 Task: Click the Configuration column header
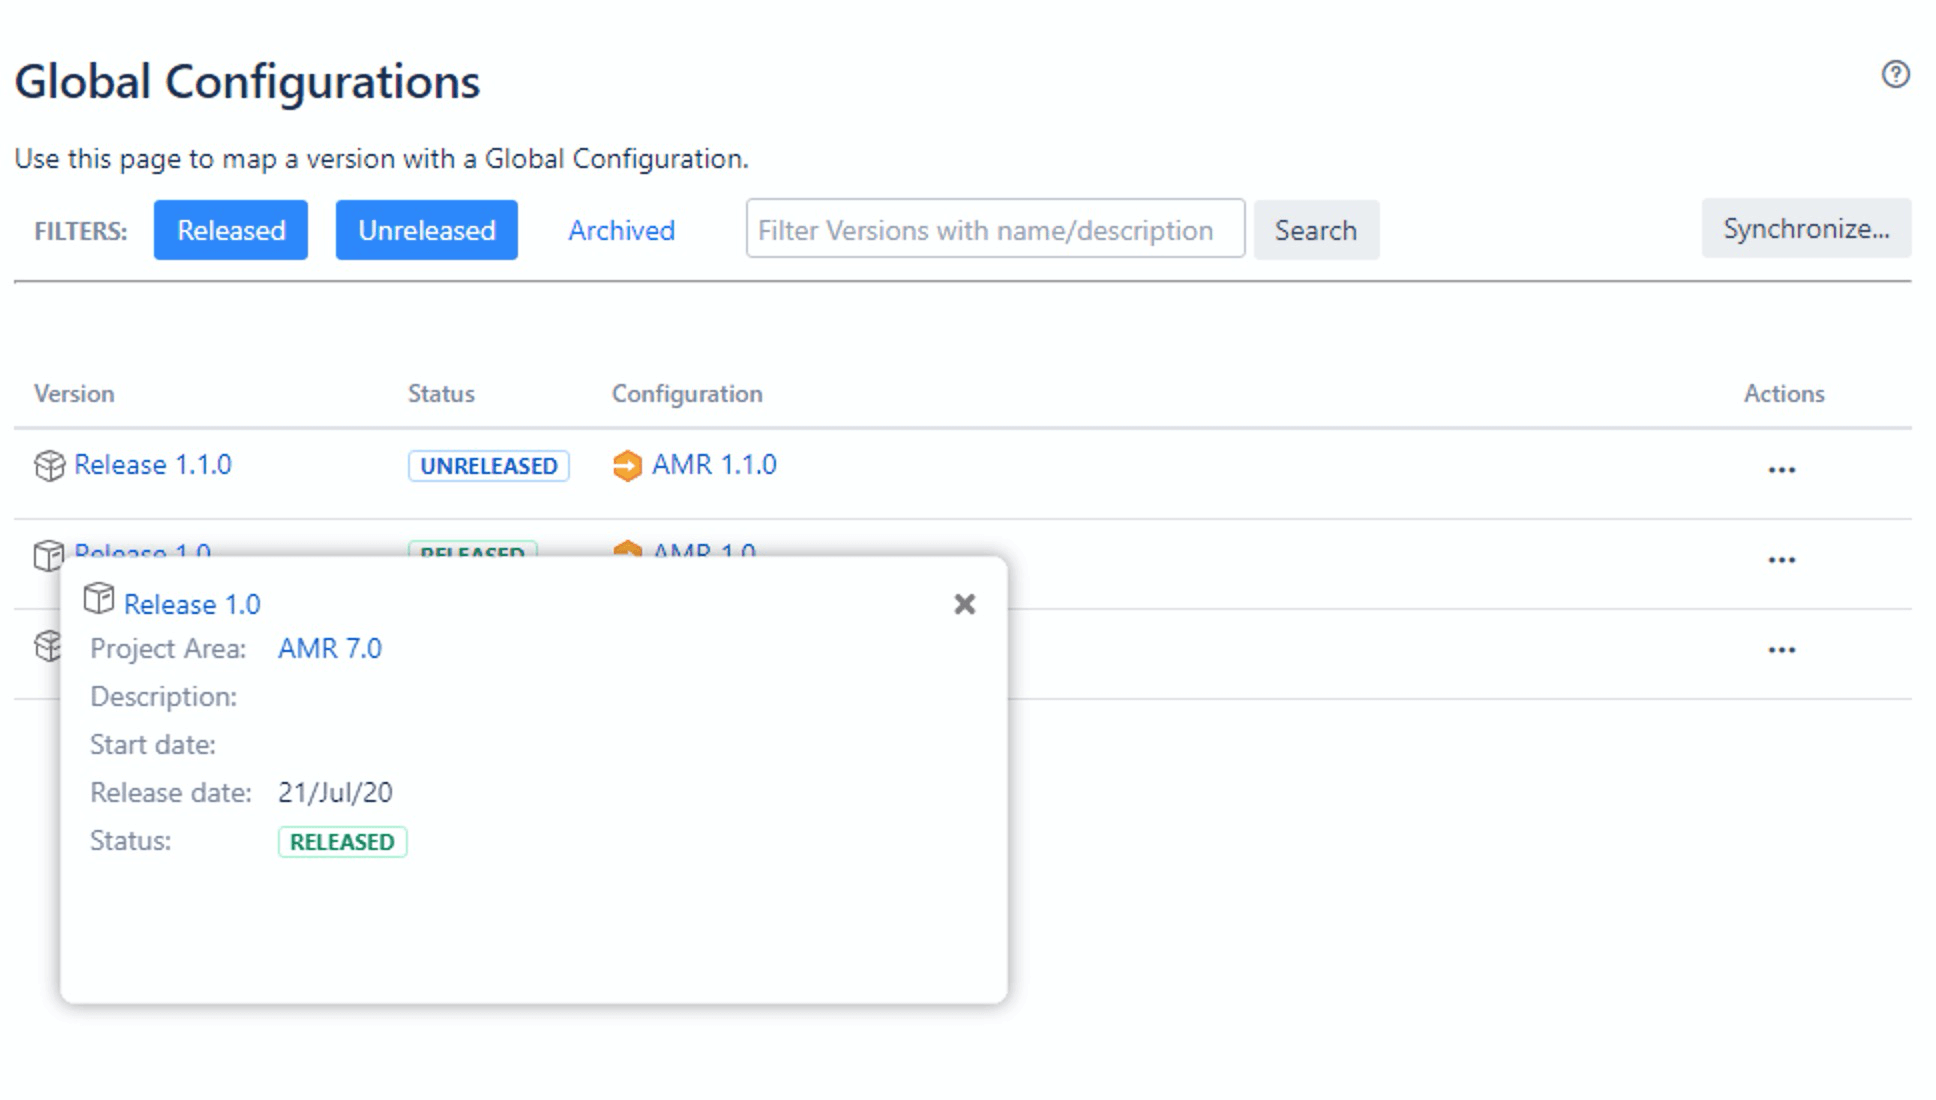[687, 394]
